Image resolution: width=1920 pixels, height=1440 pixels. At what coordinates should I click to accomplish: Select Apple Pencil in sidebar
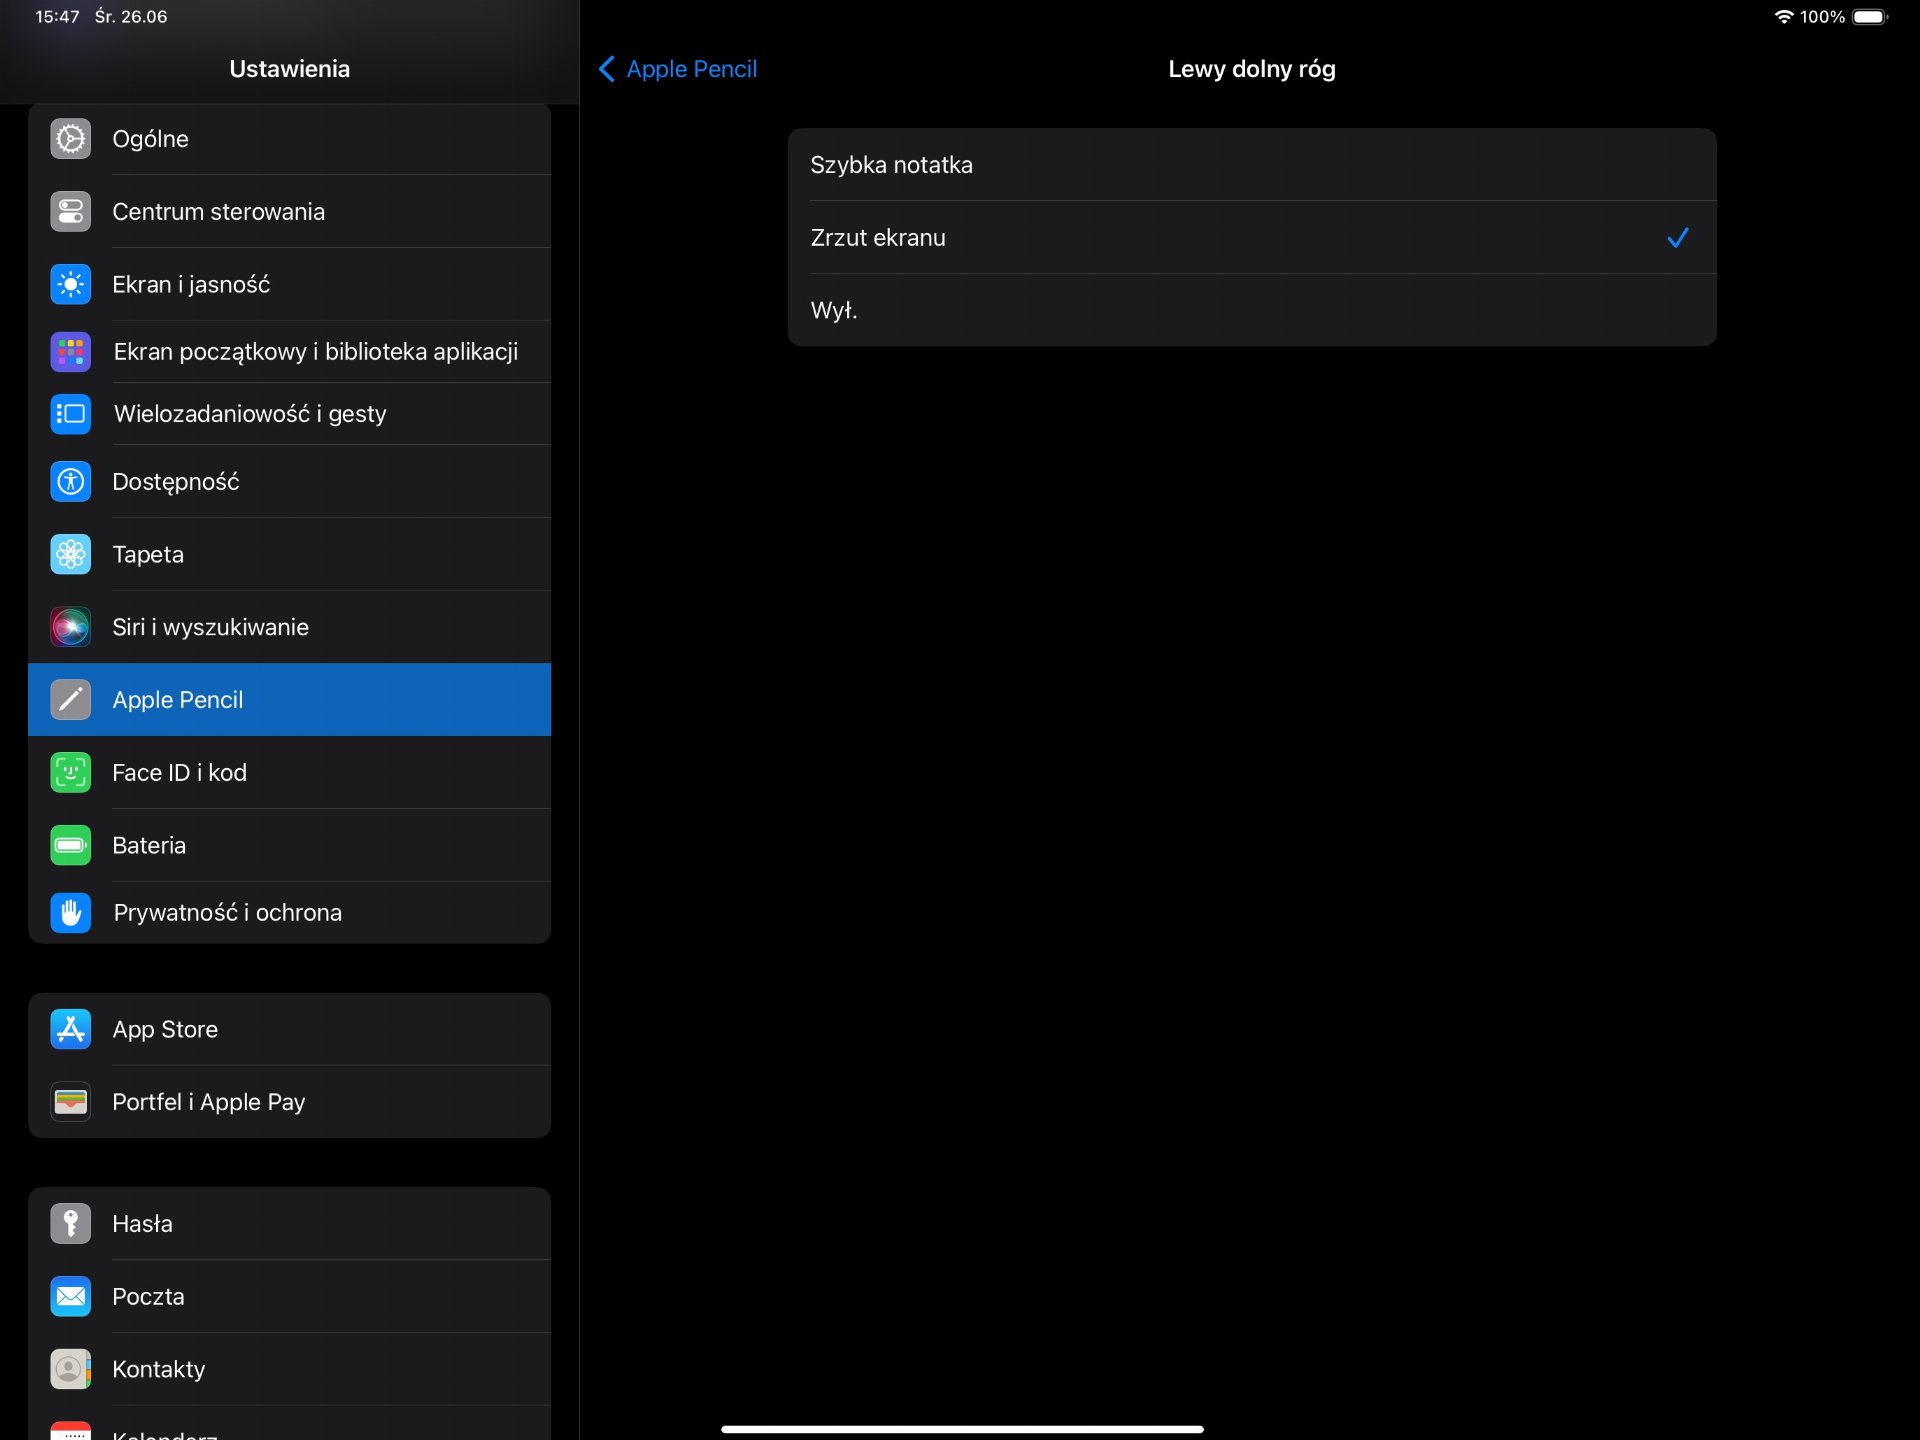(290, 700)
